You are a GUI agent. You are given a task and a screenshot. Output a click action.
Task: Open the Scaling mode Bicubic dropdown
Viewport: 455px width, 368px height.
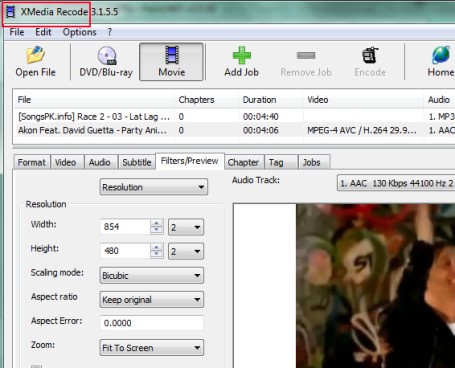[152, 275]
